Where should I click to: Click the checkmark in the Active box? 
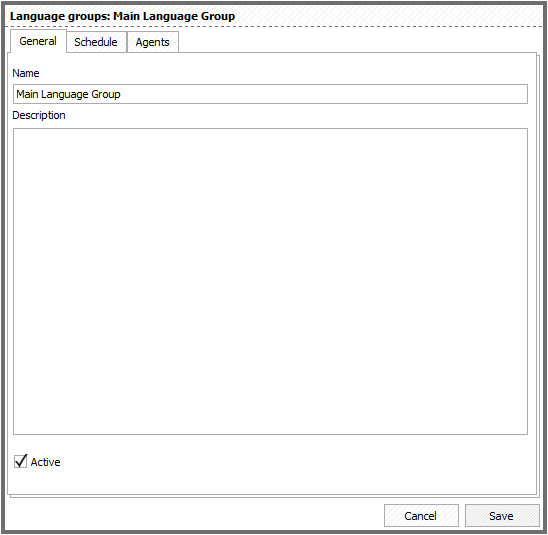point(20,461)
